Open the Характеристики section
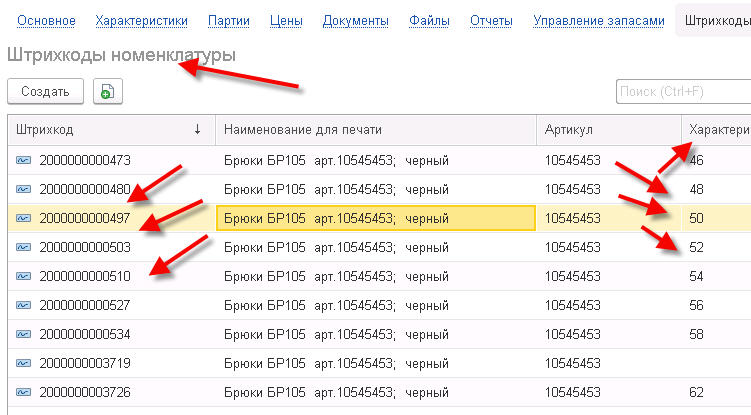This screenshot has height=415, width=751. tap(141, 21)
